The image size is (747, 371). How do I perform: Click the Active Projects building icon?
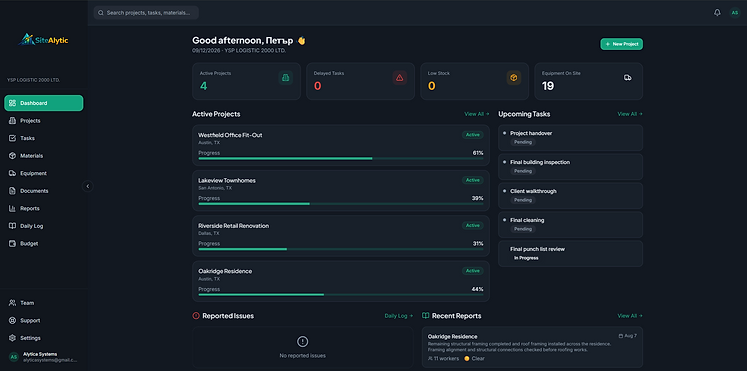click(285, 78)
